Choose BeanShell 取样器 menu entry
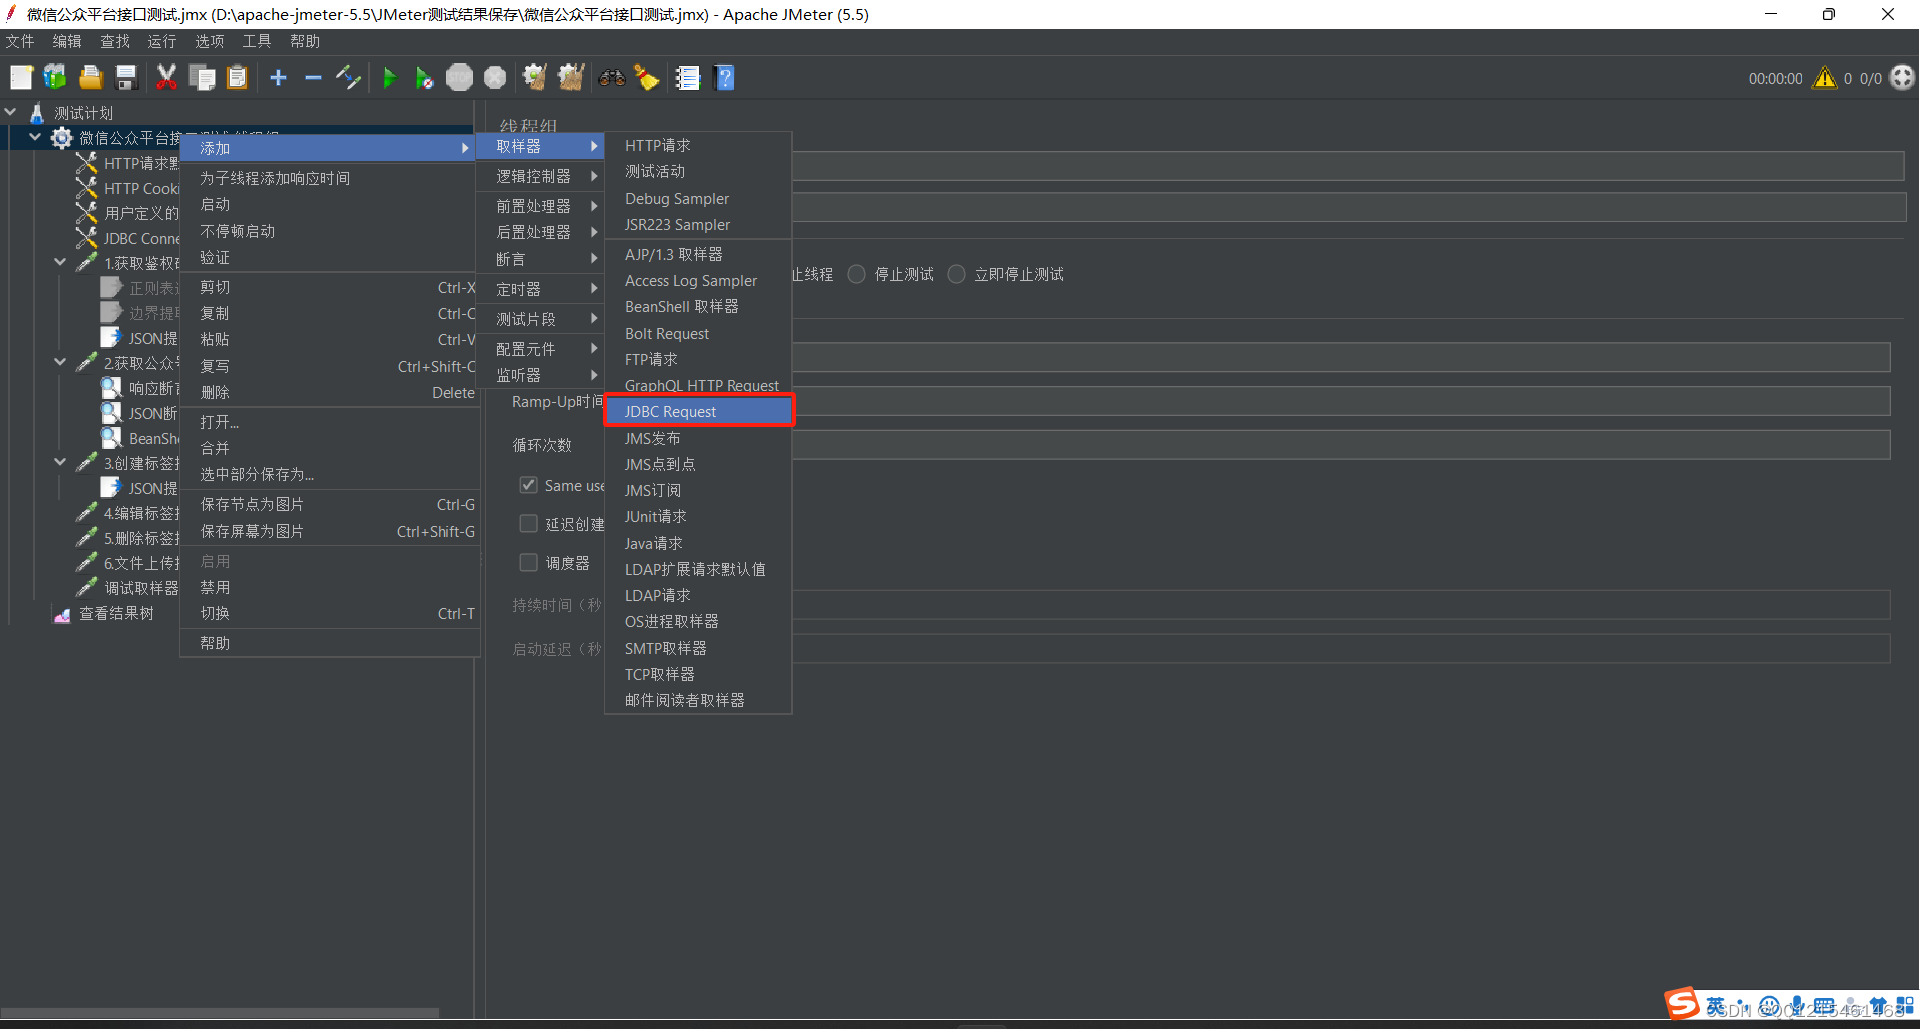This screenshot has width=1920, height=1029. point(699,307)
